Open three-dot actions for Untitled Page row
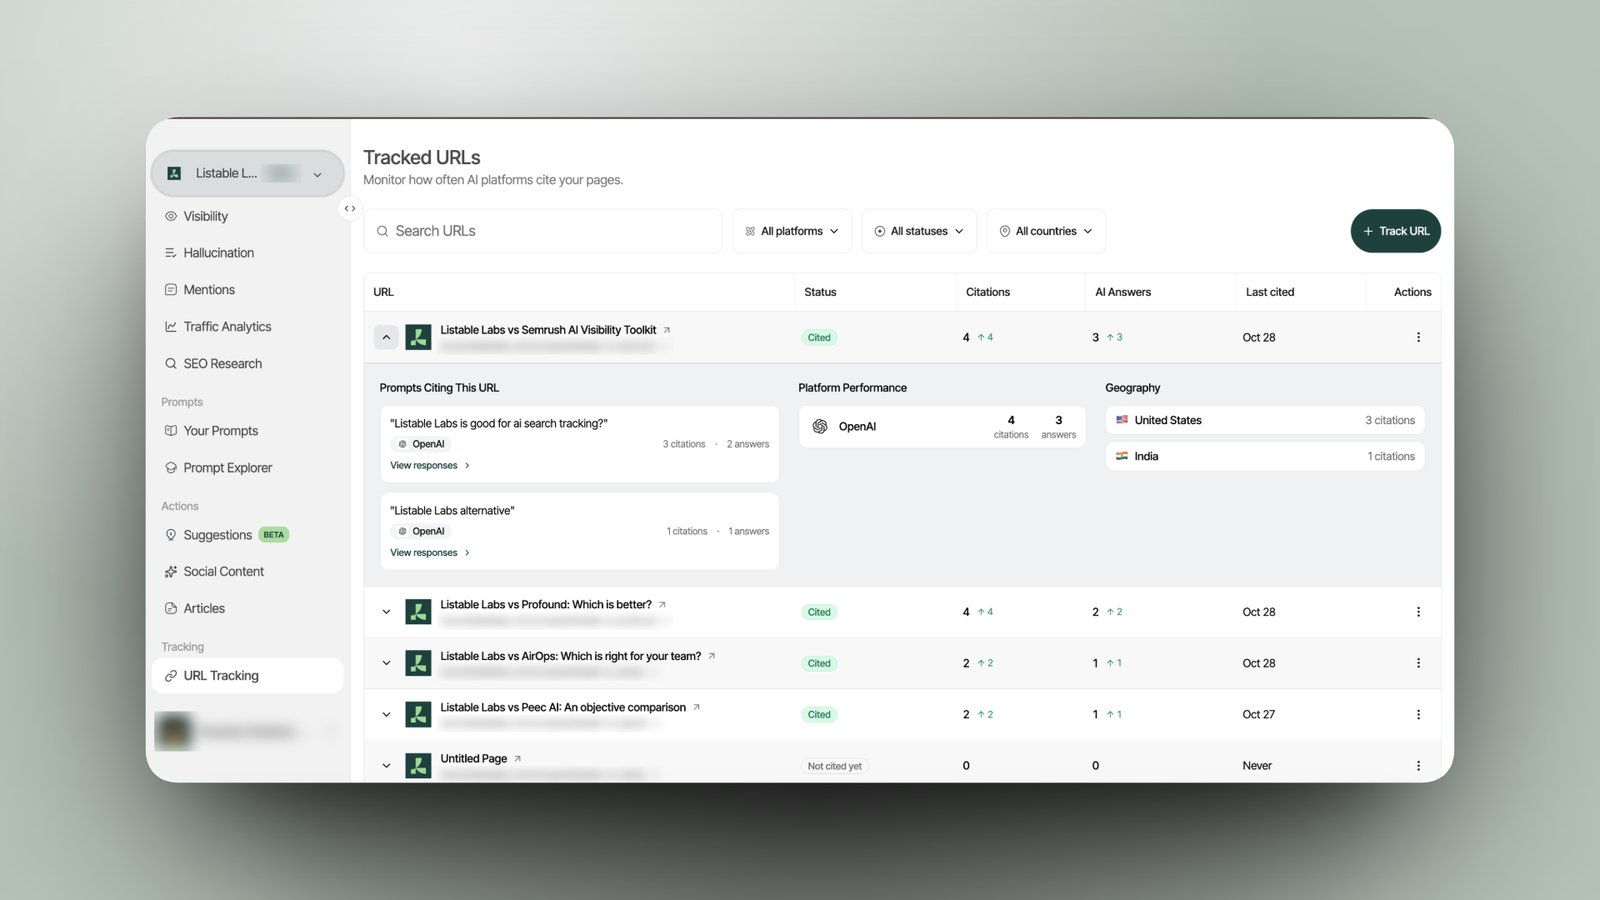 [1418, 766]
